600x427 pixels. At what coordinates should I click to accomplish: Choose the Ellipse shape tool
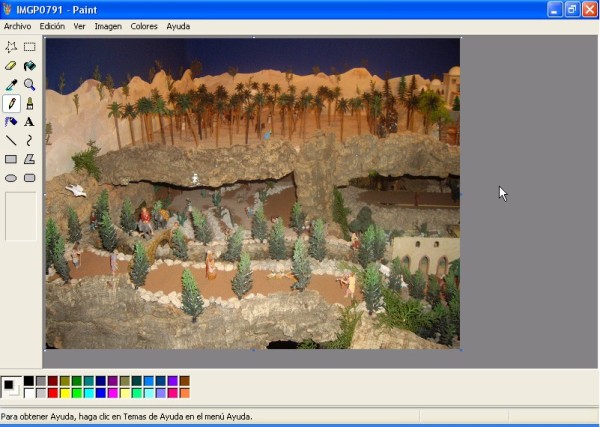pyautogui.click(x=11, y=178)
